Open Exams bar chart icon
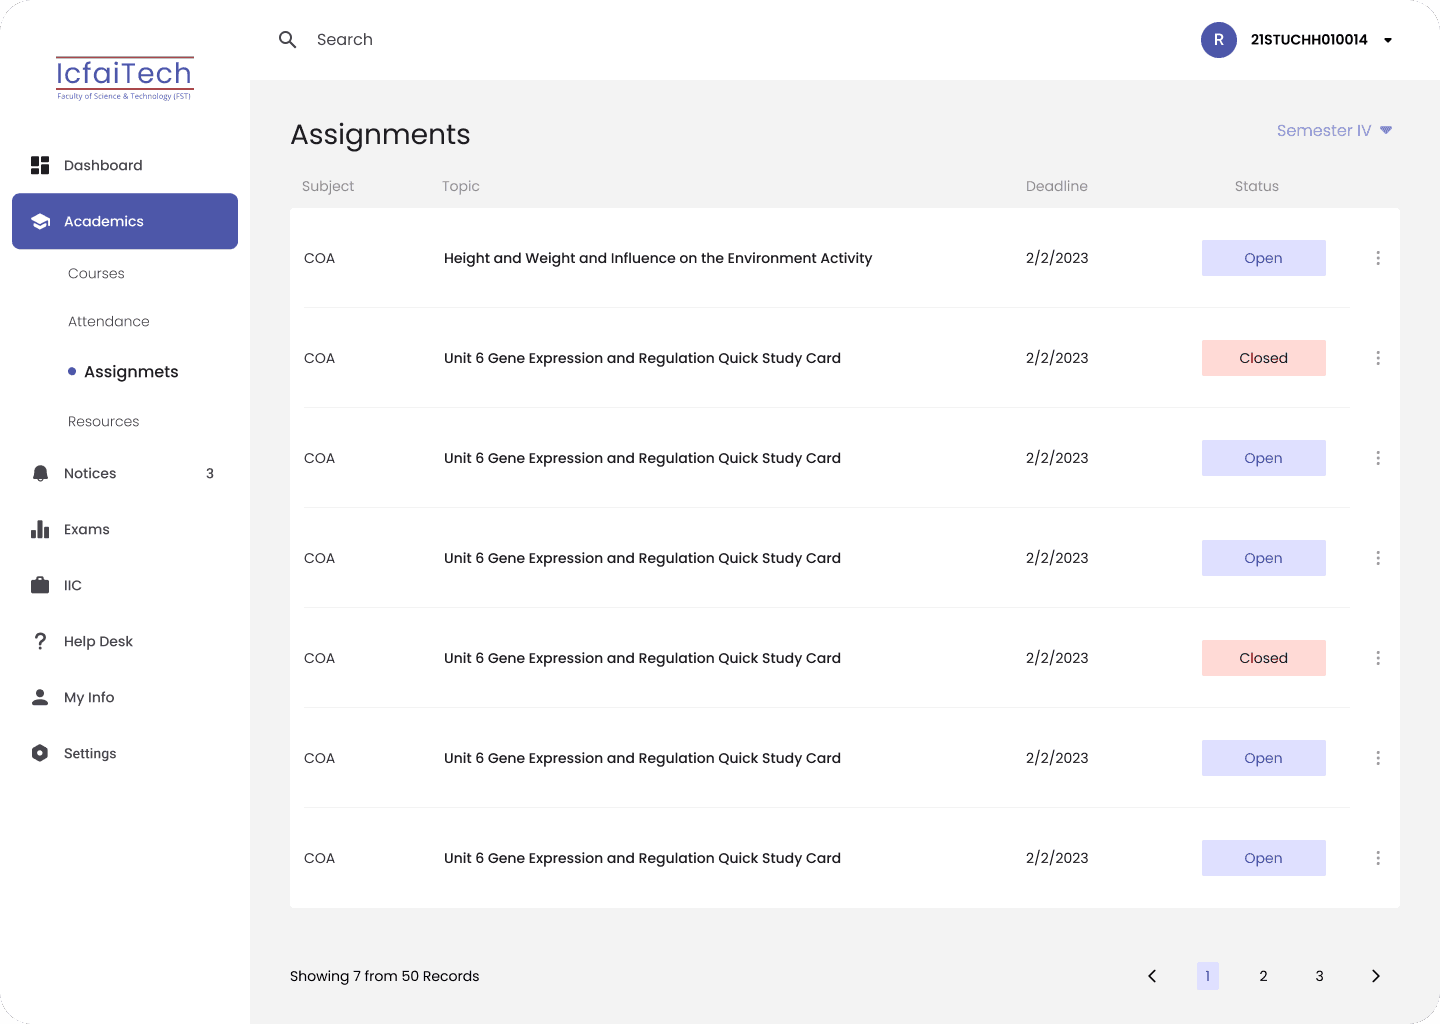Image resolution: width=1440 pixels, height=1024 pixels. click(x=40, y=529)
